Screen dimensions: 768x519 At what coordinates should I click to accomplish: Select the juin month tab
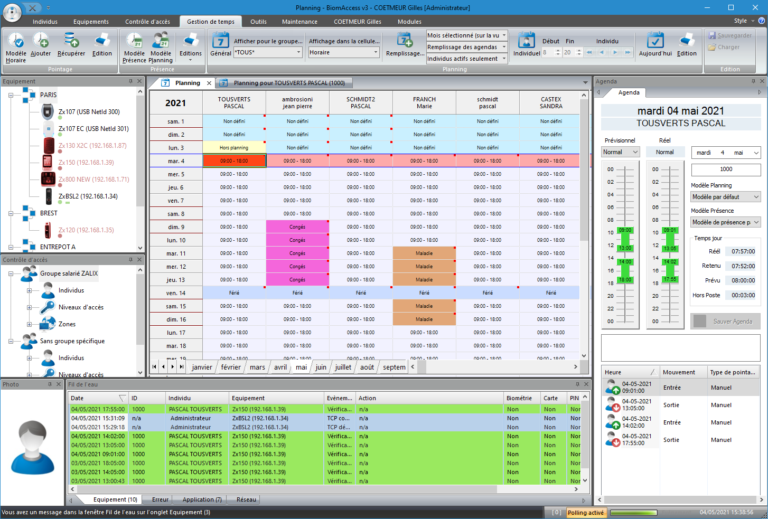point(321,367)
